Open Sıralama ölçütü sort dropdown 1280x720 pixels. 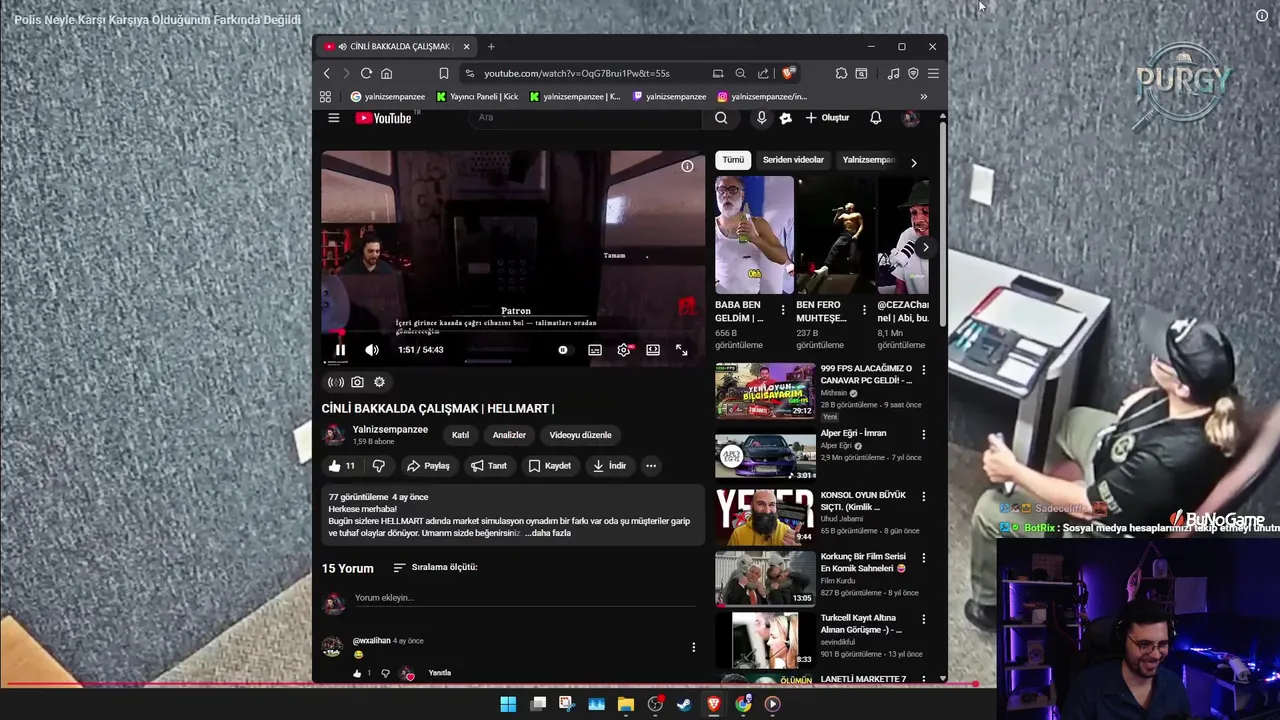435,567
